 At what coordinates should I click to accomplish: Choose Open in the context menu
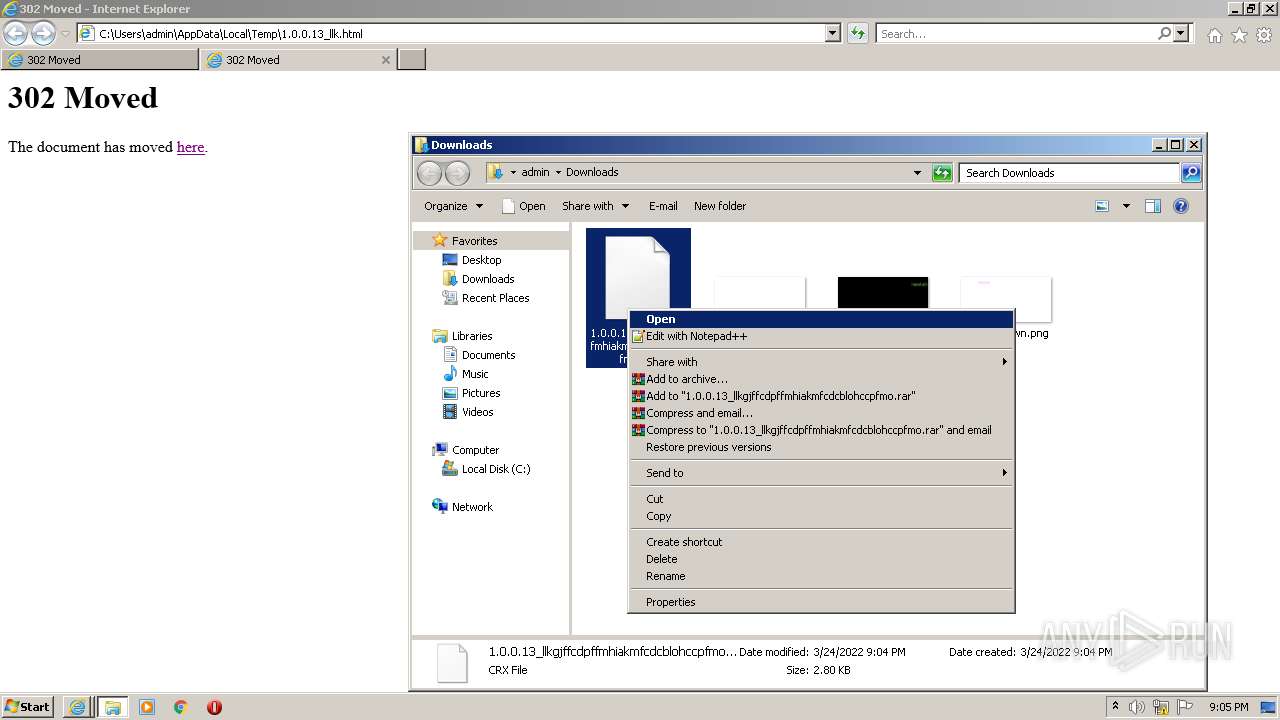(x=820, y=319)
